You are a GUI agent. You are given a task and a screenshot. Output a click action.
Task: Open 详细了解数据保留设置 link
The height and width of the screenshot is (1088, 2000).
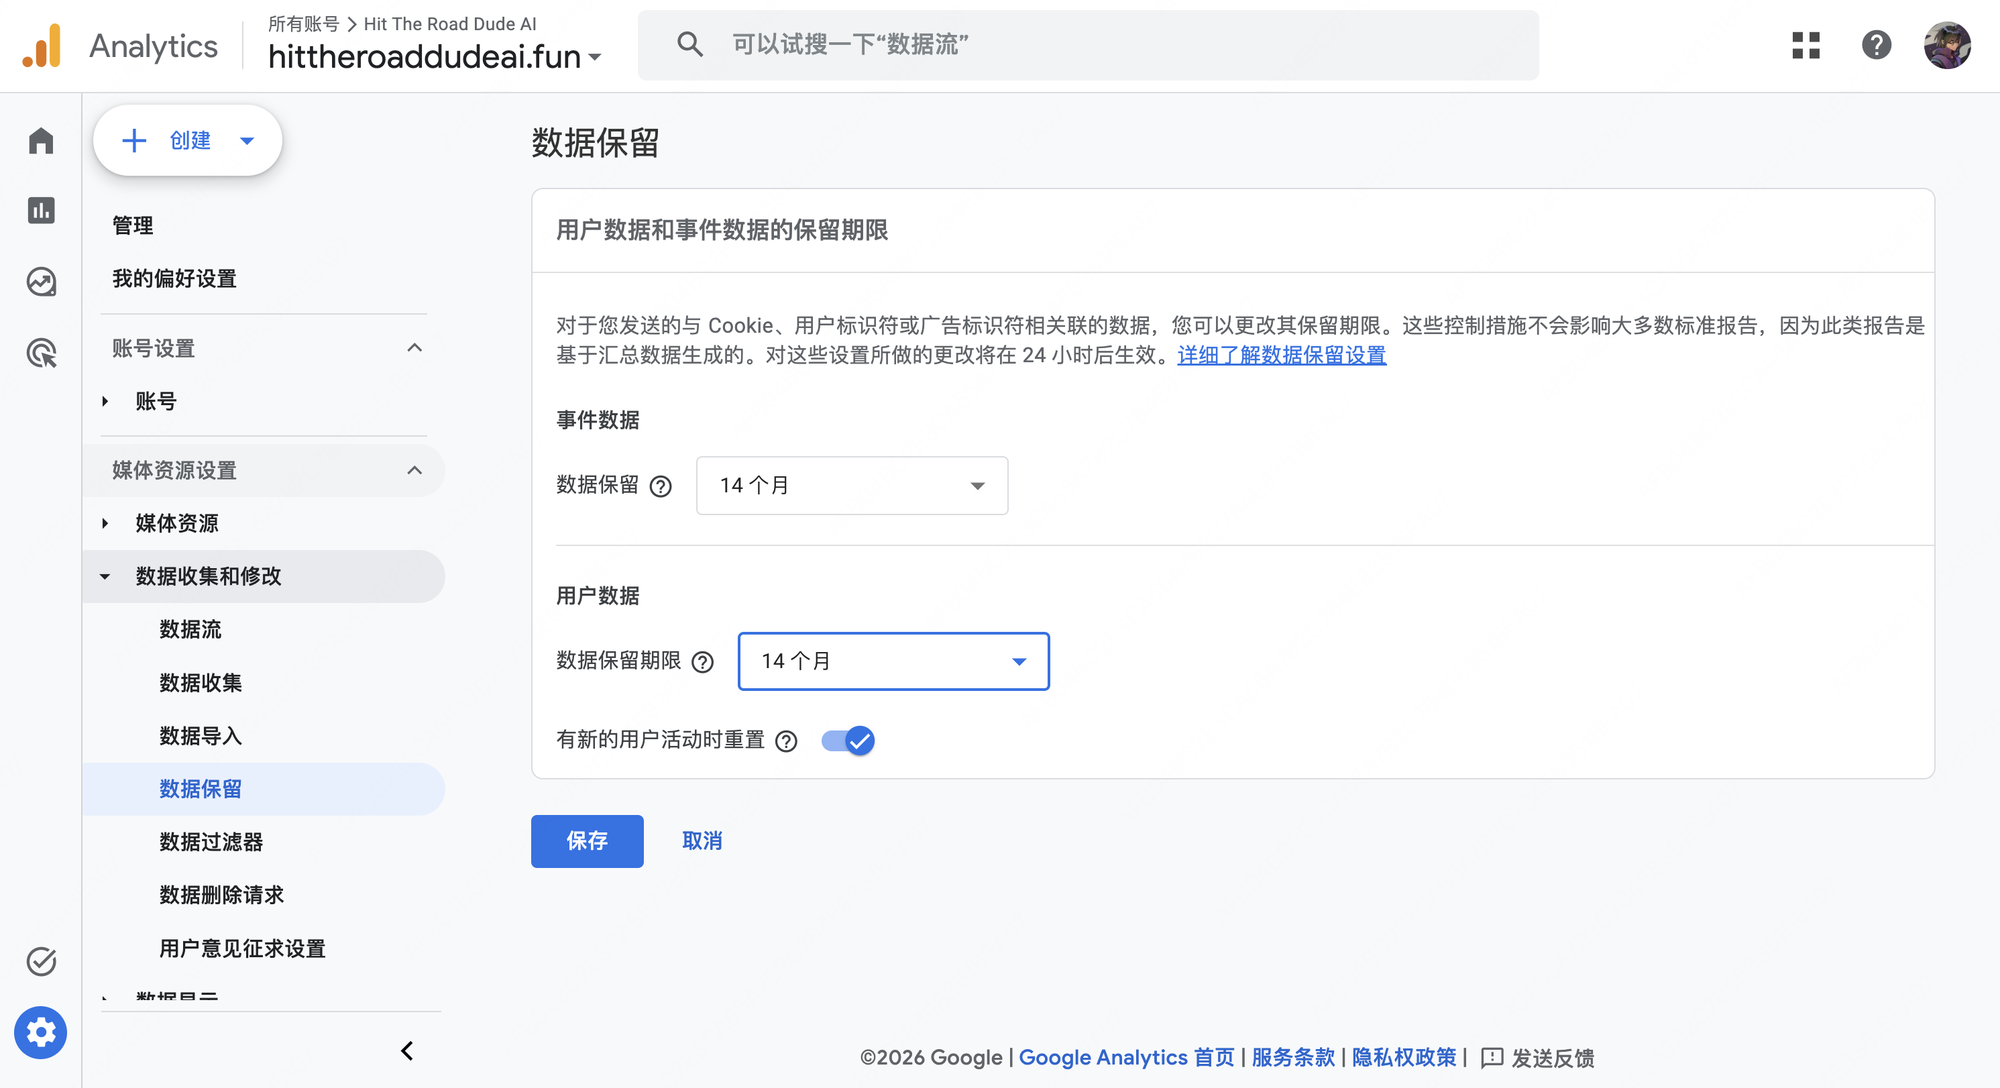(1282, 355)
